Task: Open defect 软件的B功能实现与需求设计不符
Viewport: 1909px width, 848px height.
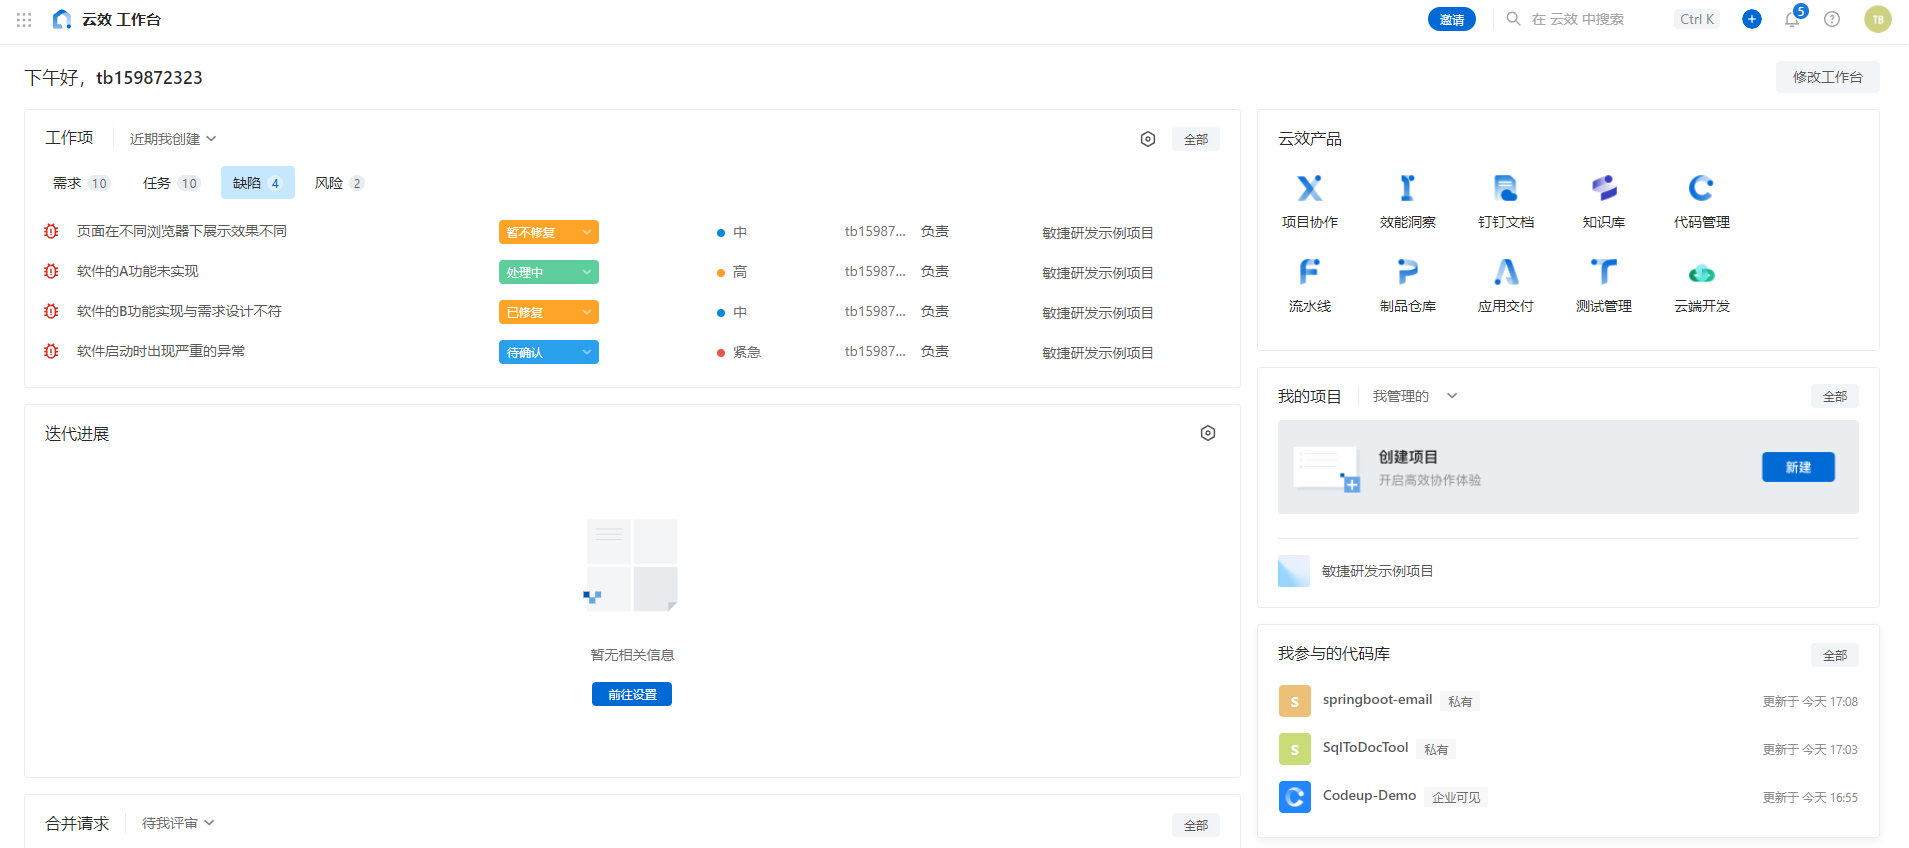Action: coord(179,311)
